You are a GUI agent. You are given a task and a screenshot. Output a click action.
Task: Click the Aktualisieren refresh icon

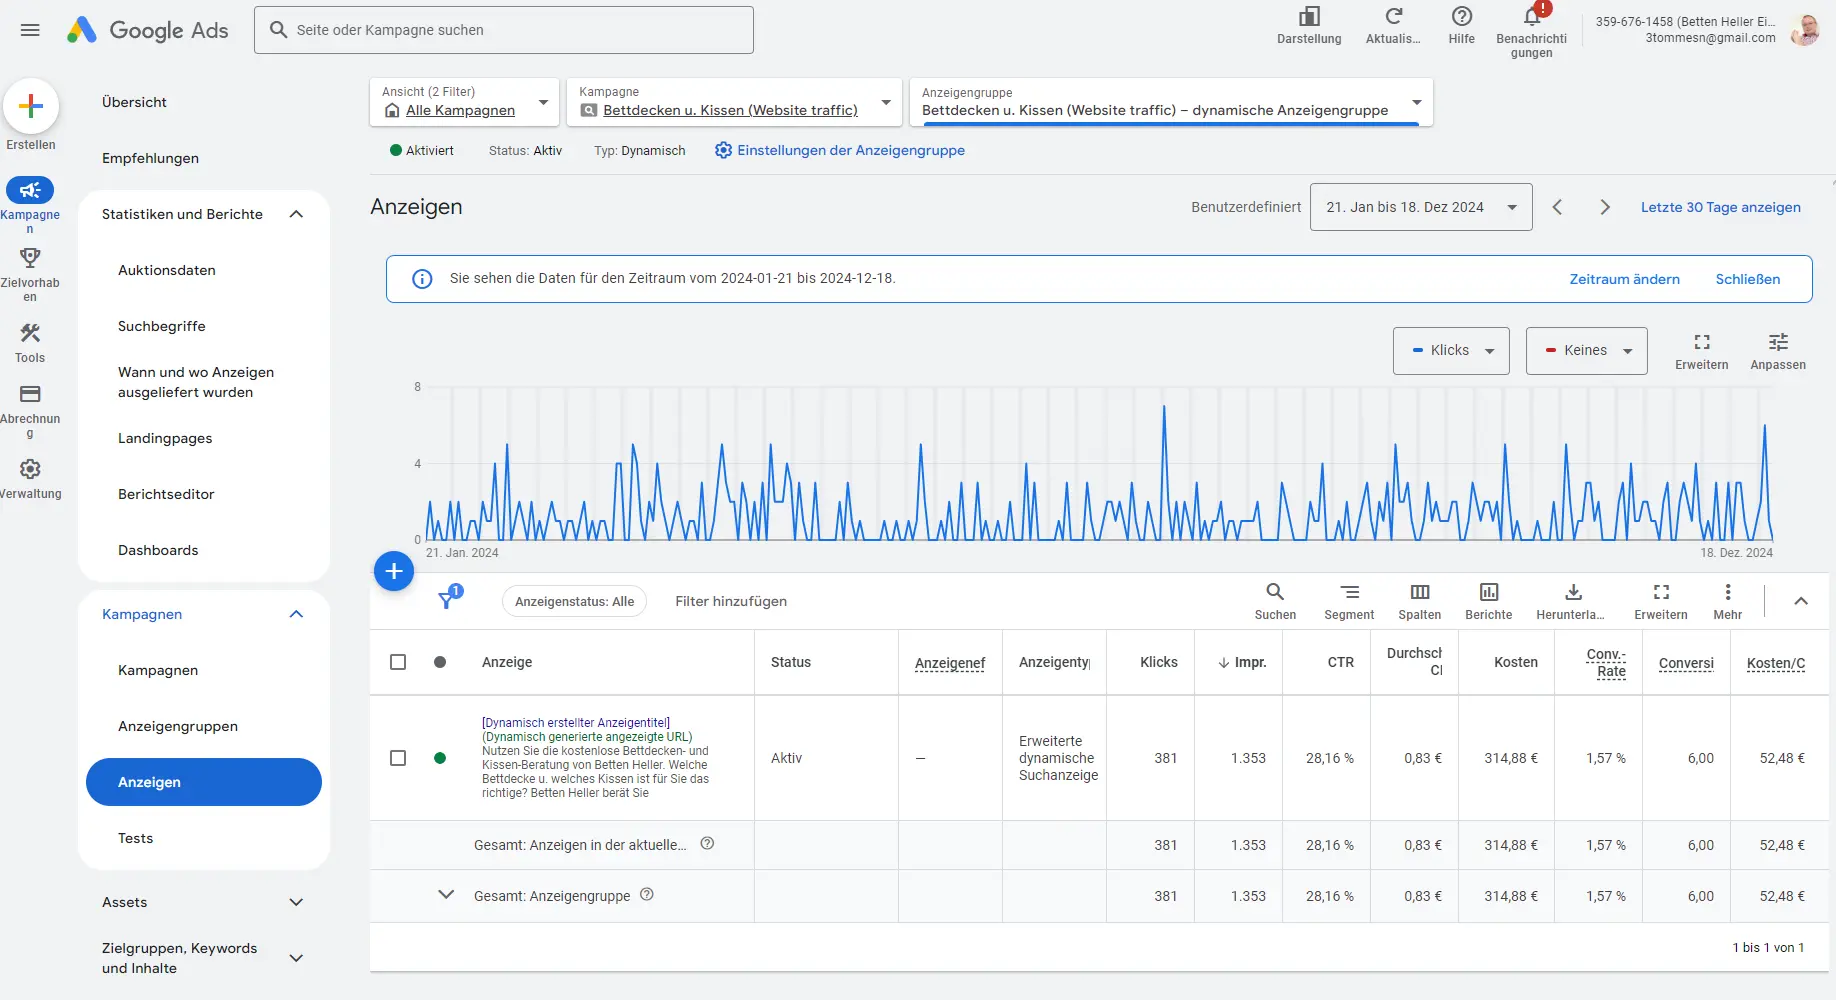coord(1393,17)
